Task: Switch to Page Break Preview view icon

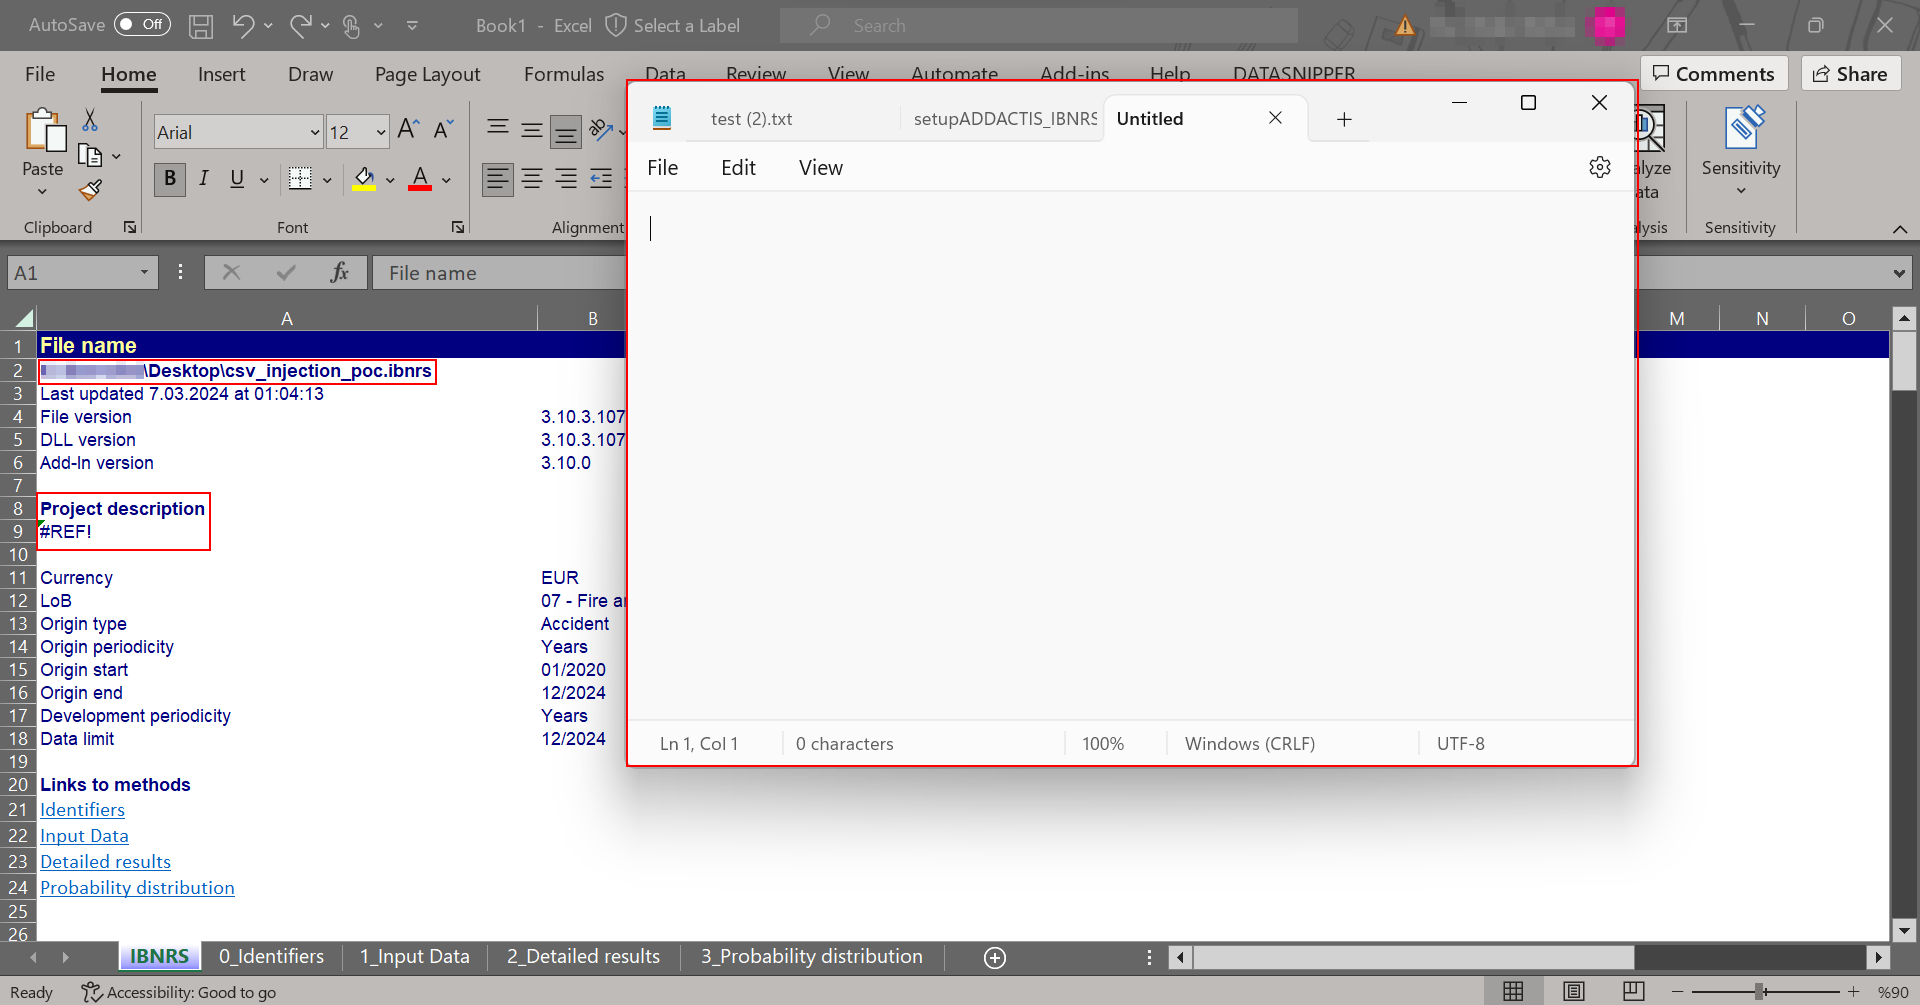Action: [1634, 991]
